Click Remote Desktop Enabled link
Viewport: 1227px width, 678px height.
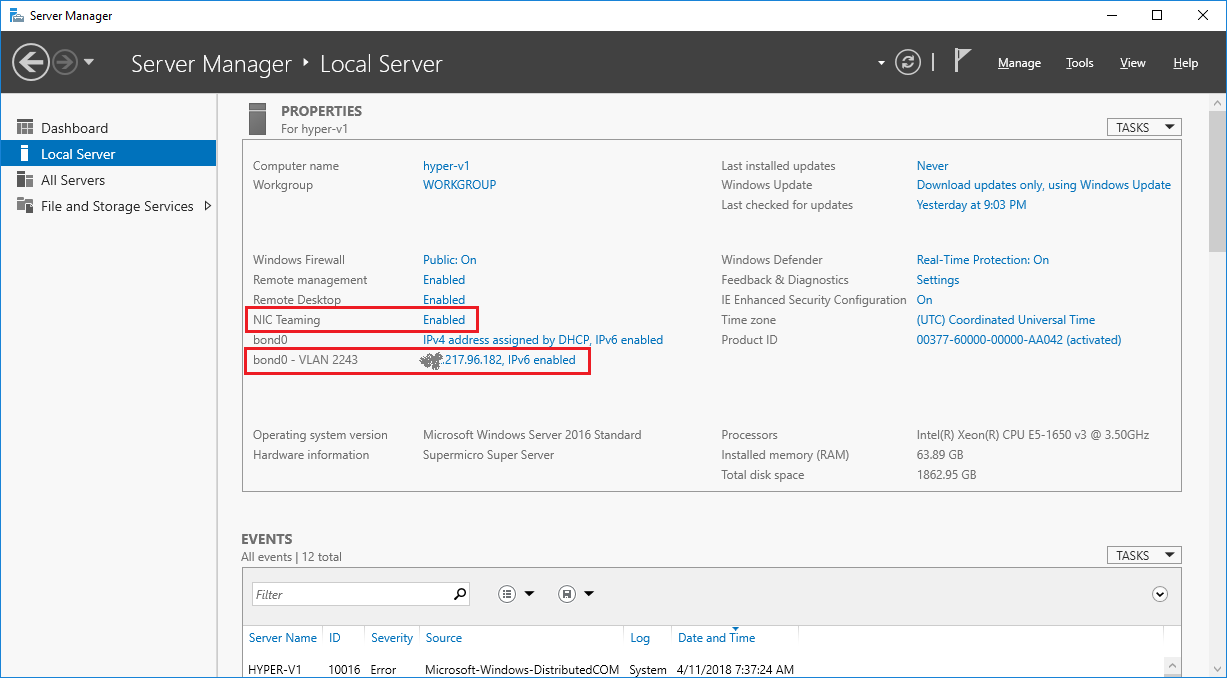coord(444,300)
